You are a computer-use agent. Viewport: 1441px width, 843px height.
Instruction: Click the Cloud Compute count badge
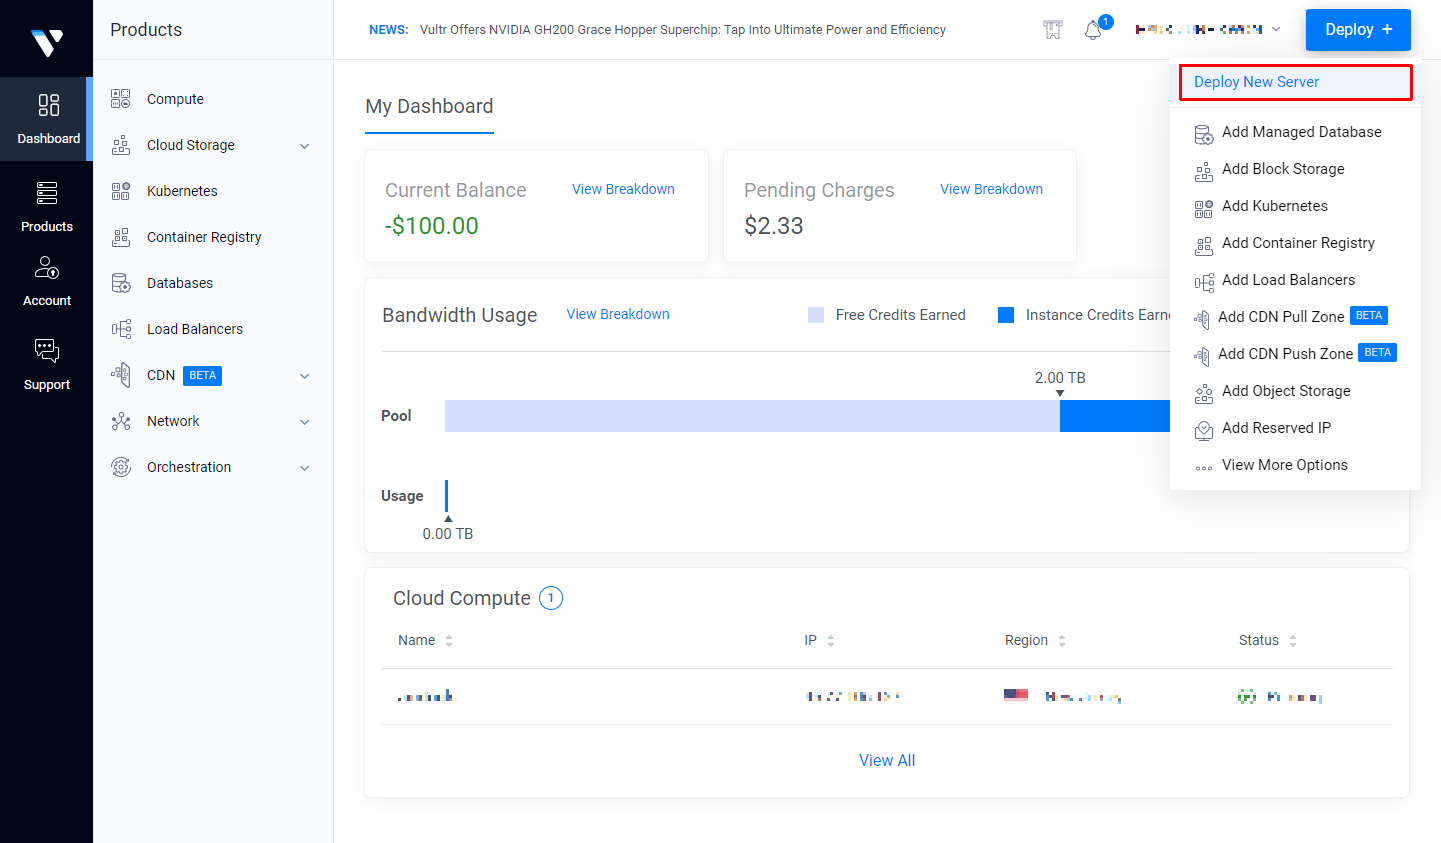tap(551, 598)
